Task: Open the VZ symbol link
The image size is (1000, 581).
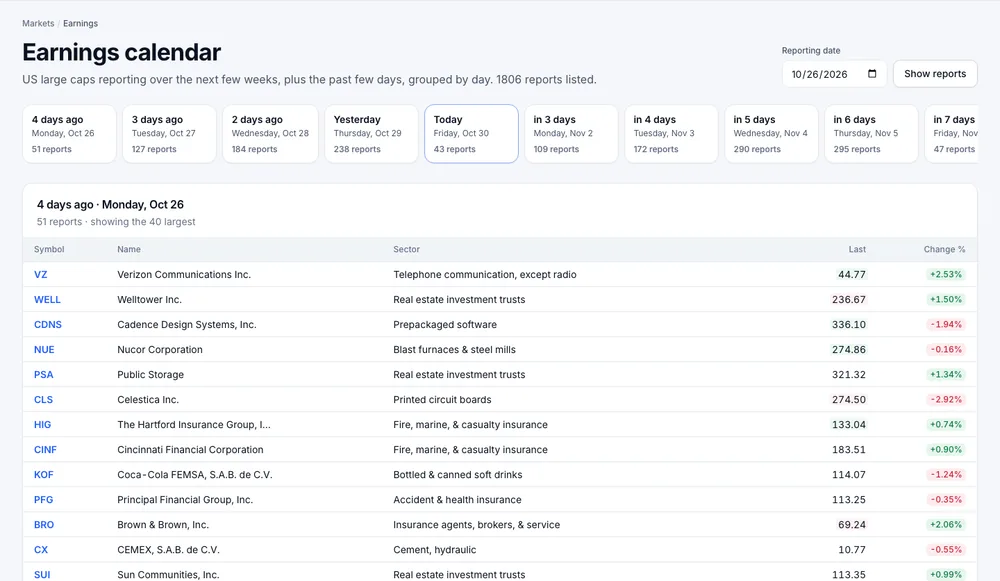Action: coord(40,275)
